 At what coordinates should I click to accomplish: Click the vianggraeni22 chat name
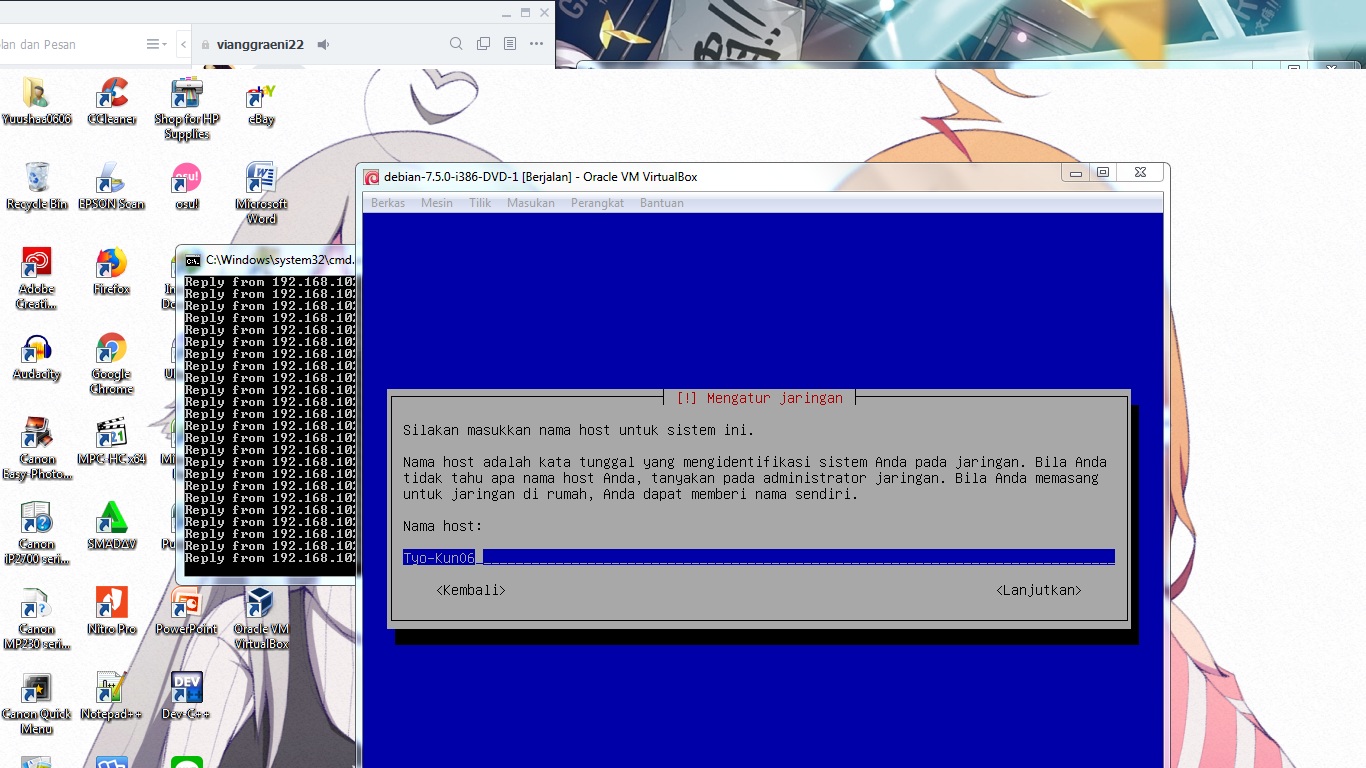pos(260,44)
